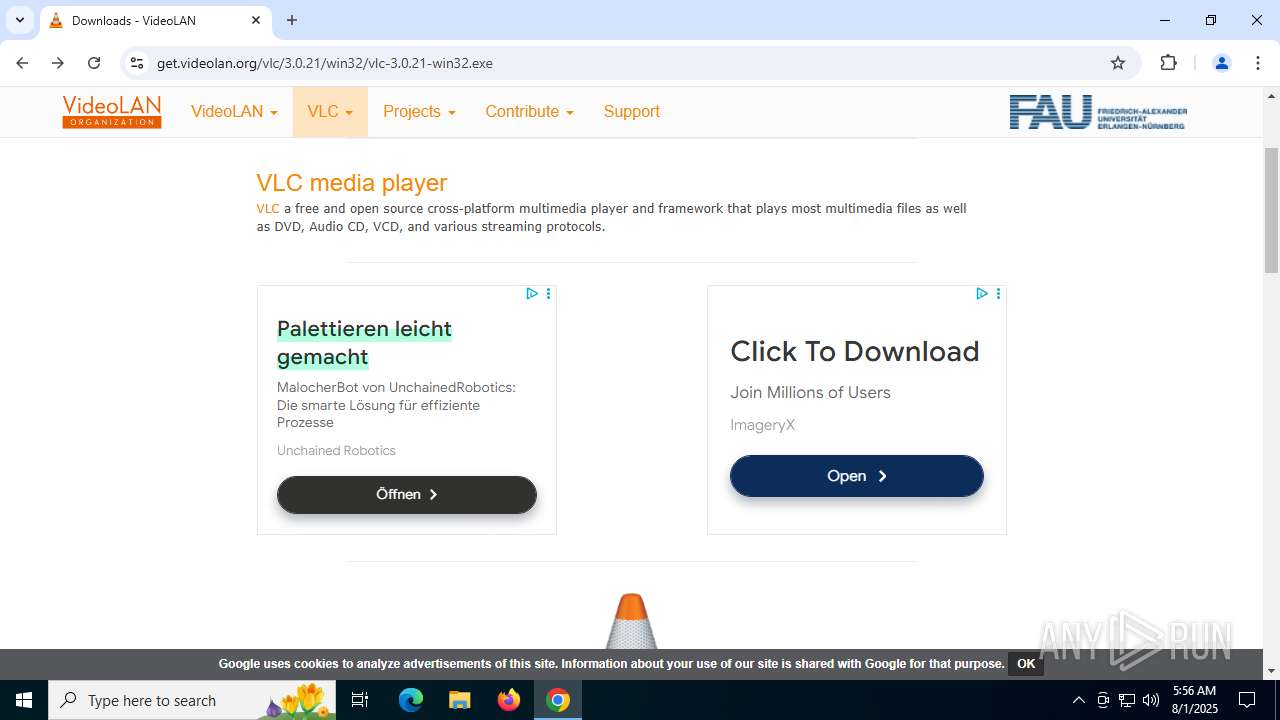Click the taskbar search box
Screen dimensions: 1280x720
[x=192, y=700]
